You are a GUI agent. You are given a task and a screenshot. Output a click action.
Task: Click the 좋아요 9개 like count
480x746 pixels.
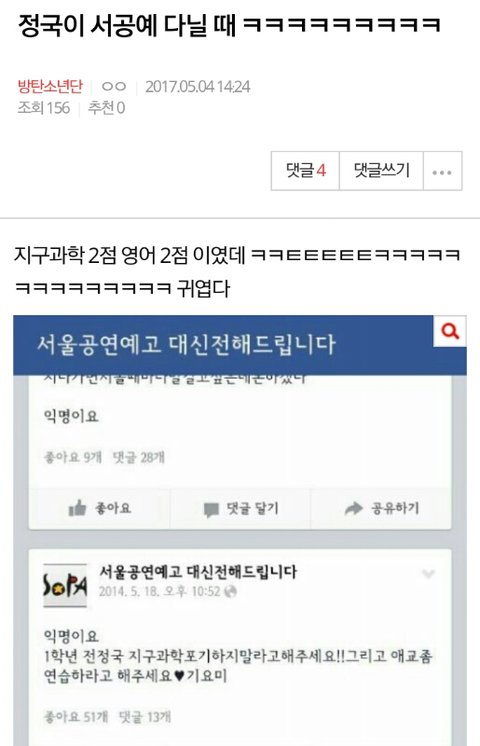coord(73,457)
